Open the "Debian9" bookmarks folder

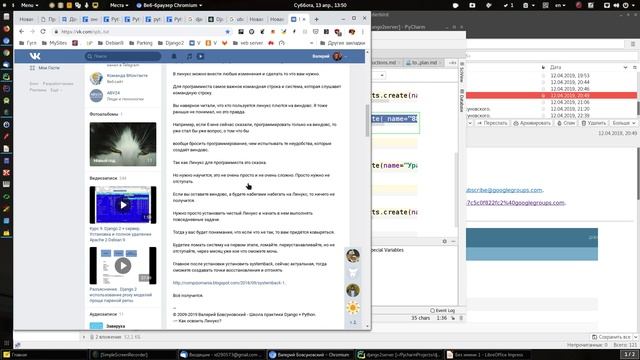111,43
